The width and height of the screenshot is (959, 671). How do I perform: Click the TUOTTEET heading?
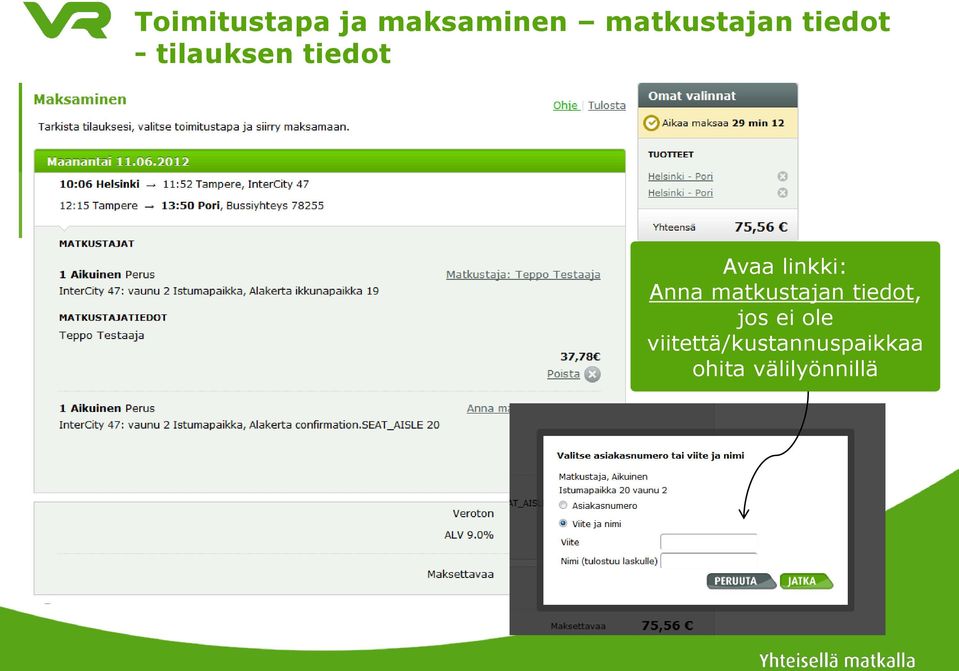coord(670,155)
